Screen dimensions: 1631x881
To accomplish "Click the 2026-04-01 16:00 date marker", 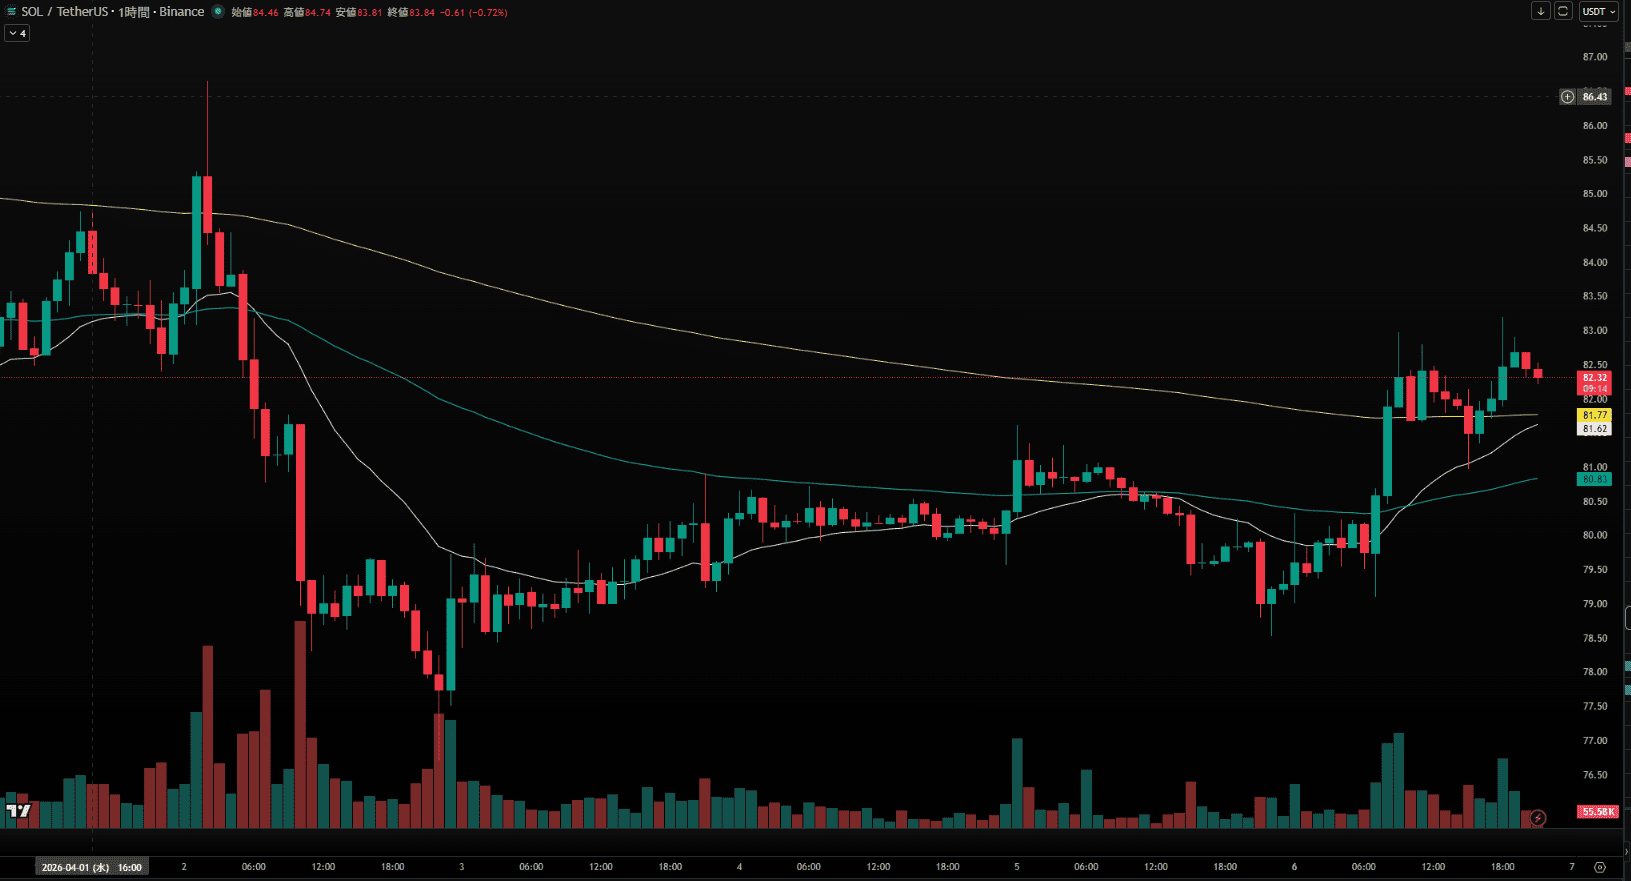I will [x=91, y=867].
